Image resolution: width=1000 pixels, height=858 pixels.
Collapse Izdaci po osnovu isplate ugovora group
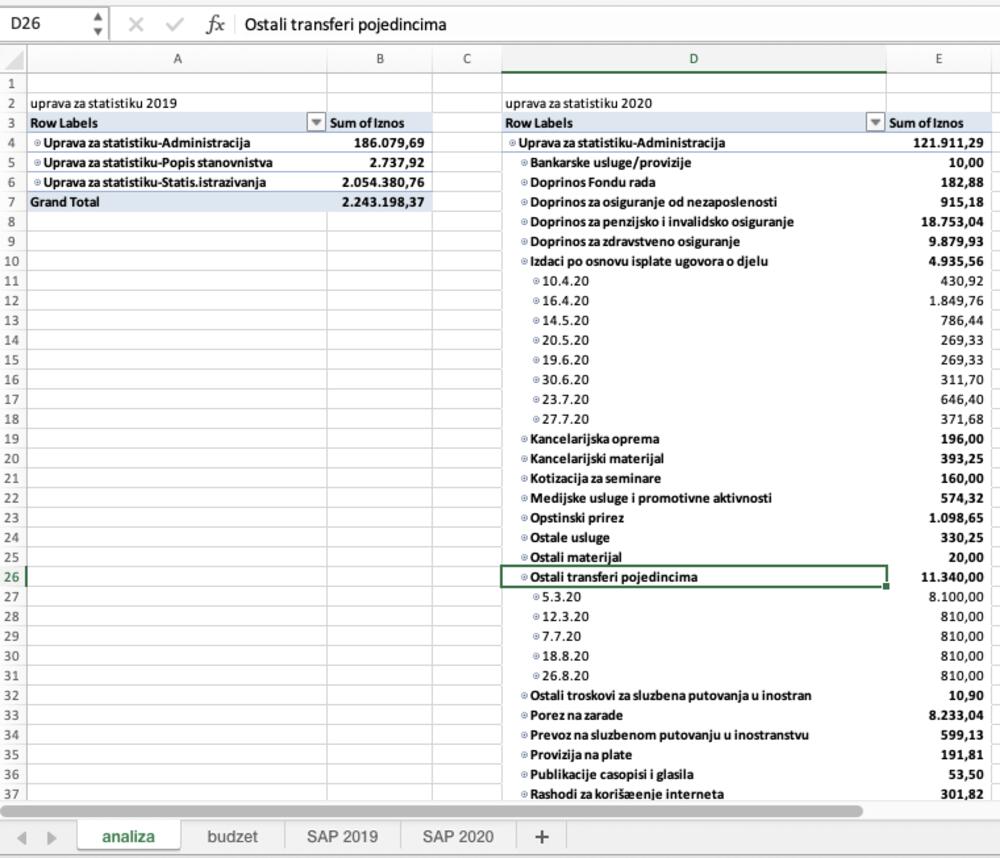click(x=524, y=262)
